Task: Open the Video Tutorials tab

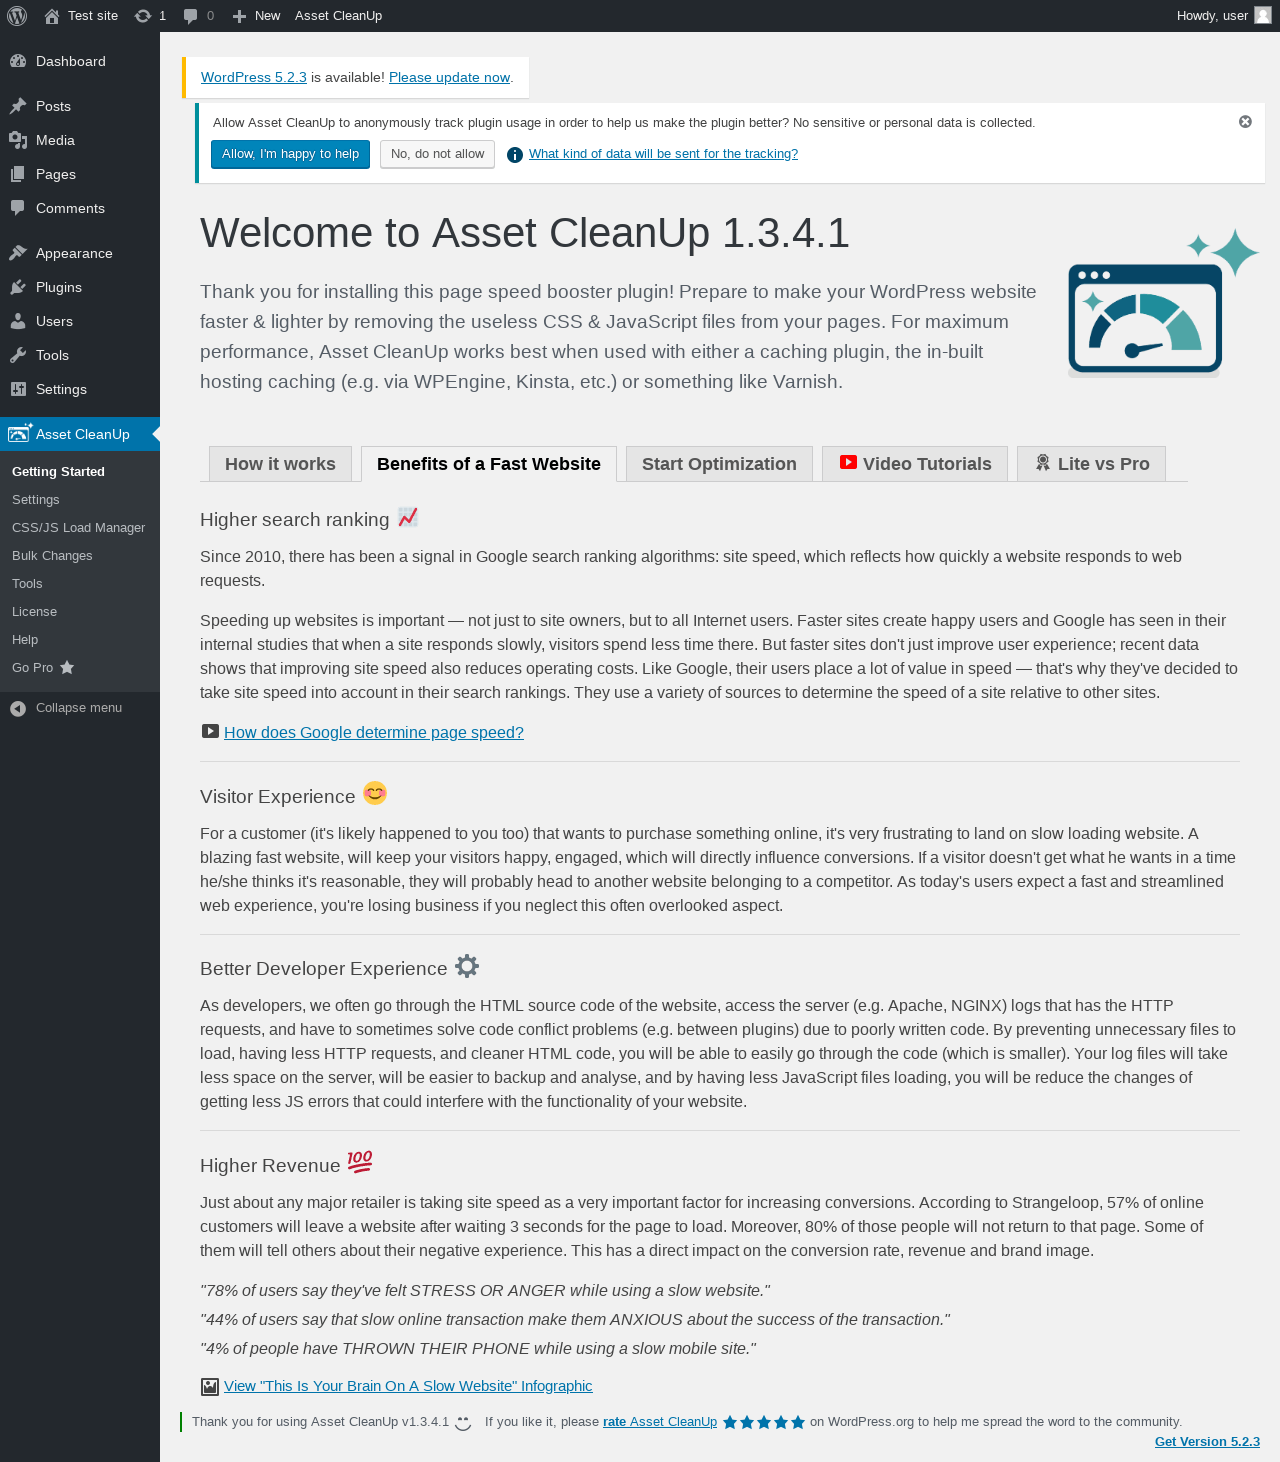Action: [915, 464]
